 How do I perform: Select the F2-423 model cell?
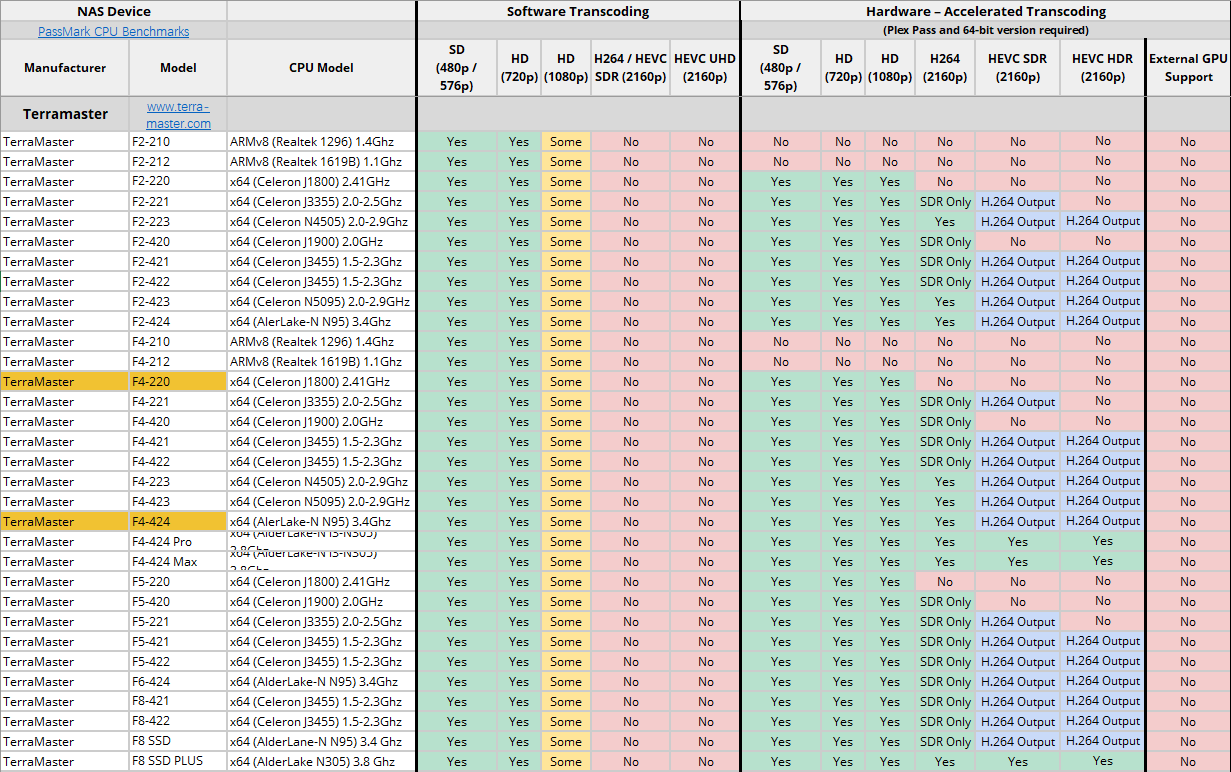click(x=178, y=301)
